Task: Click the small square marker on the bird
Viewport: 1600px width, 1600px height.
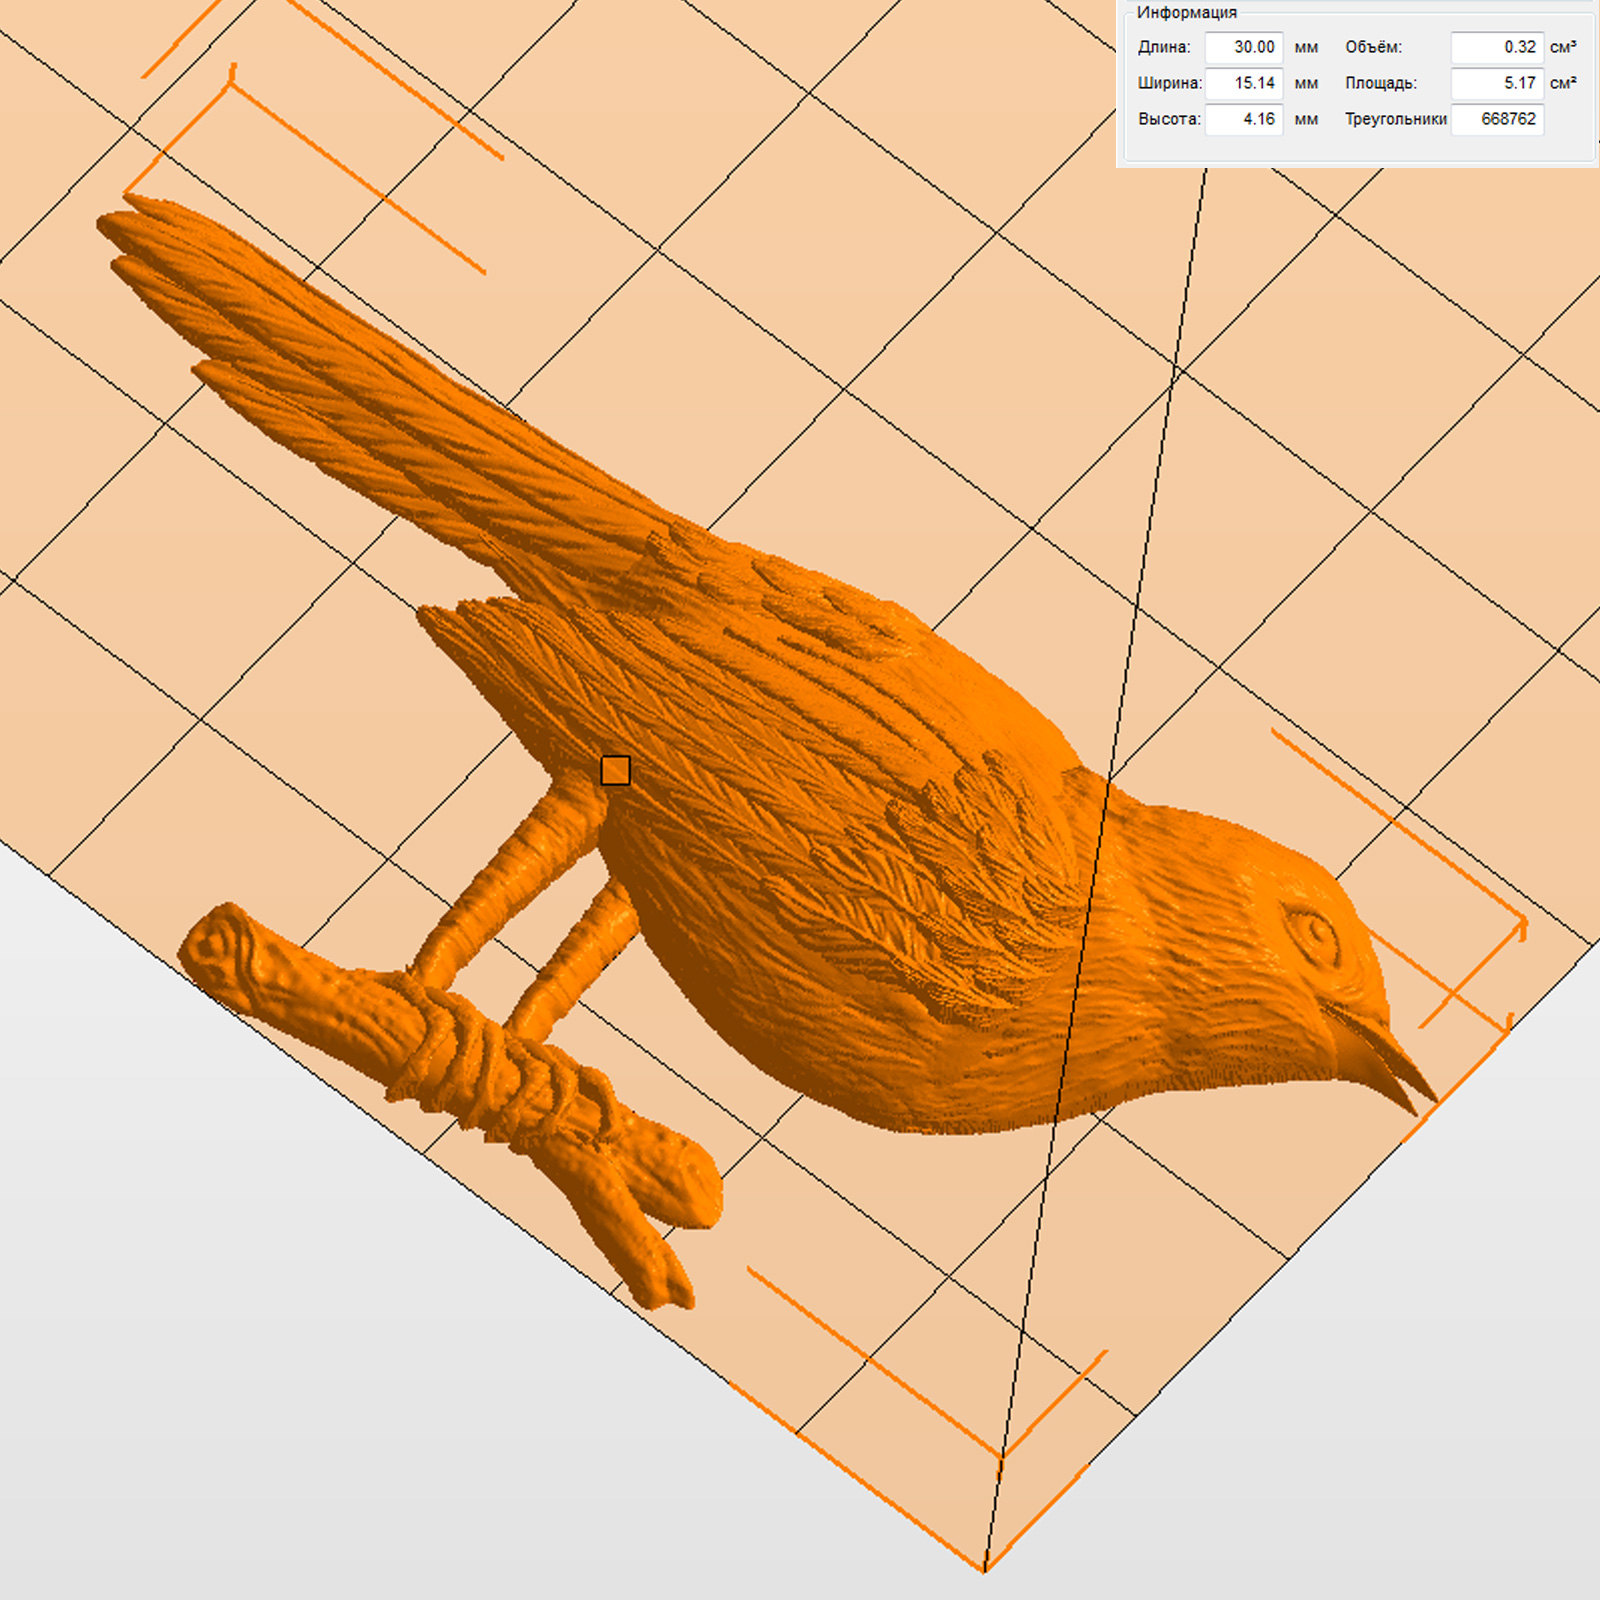Action: (615, 770)
